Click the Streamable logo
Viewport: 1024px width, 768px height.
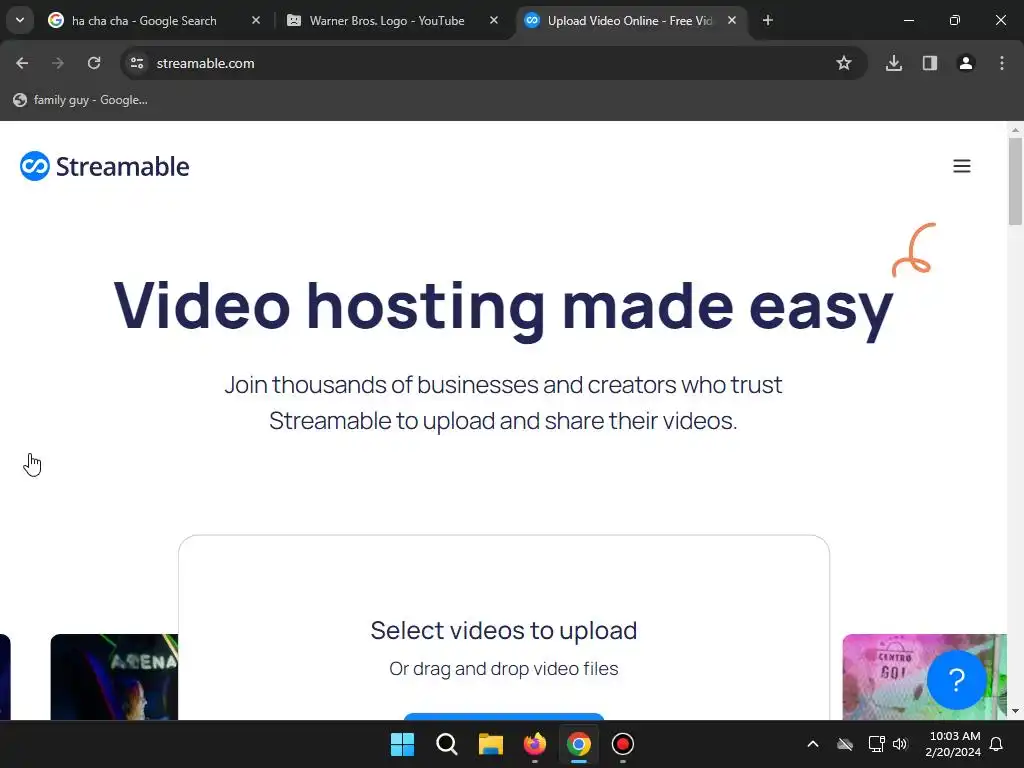pos(104,166)
